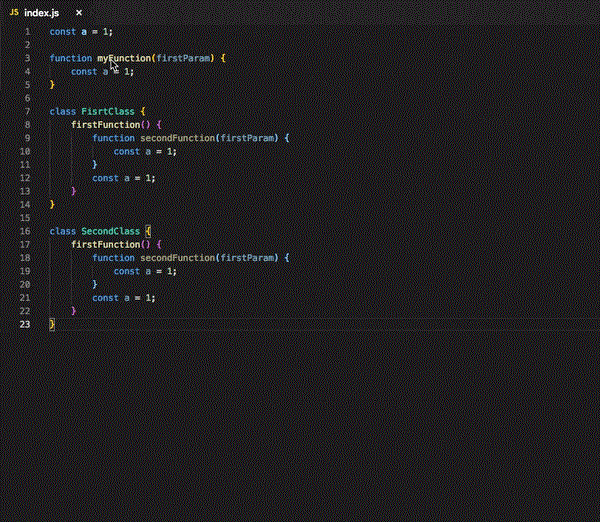
Task: Click const keyword on line 19
Action: click(127, 271)
